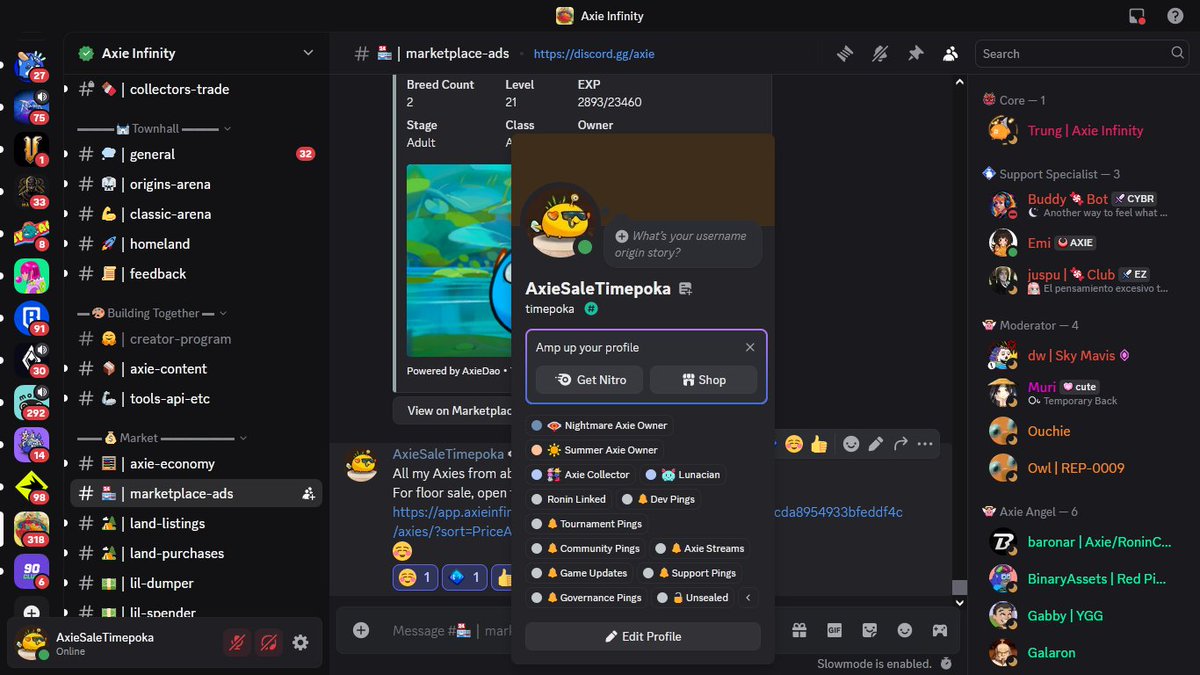This screenshot has height=675, width=1200.
Task: Click Axie Collector role color dot
Action: click(x=537, y=475)
